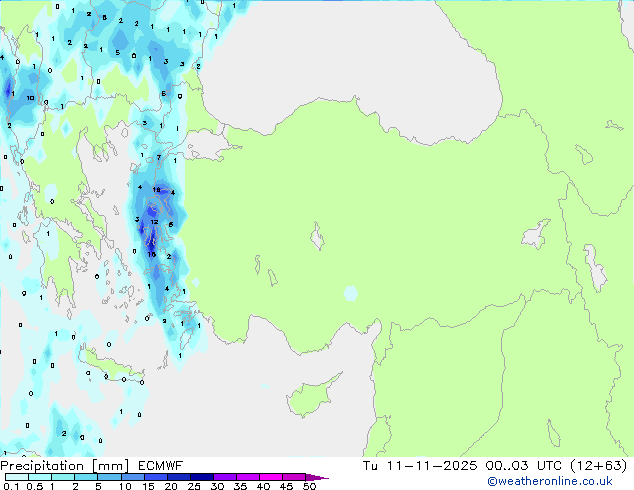Image resolution: width=634 pixels, height=490 pixels.
Task: Select the 35–40 mm legend swatch
Action: click(248, 477)
